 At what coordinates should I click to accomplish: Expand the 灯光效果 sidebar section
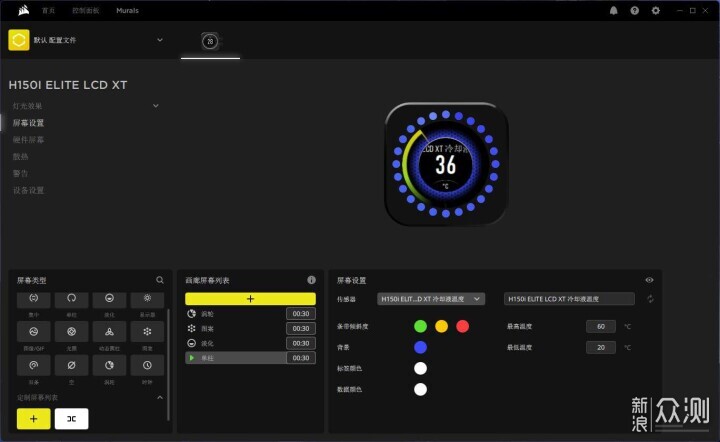[156, 106]
